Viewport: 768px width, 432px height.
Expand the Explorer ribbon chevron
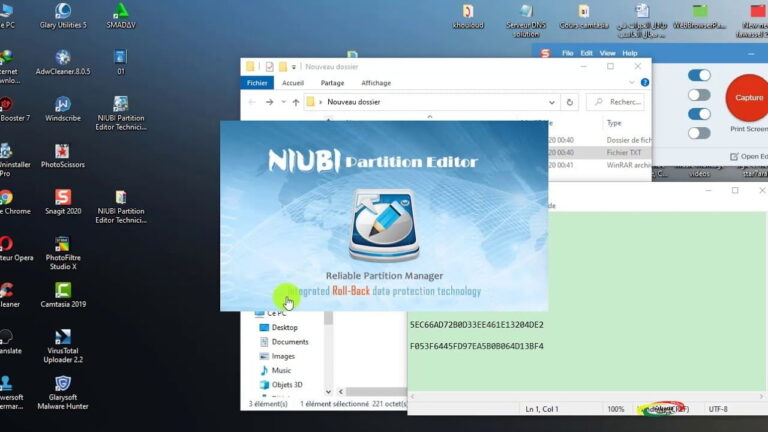point(632,82)
